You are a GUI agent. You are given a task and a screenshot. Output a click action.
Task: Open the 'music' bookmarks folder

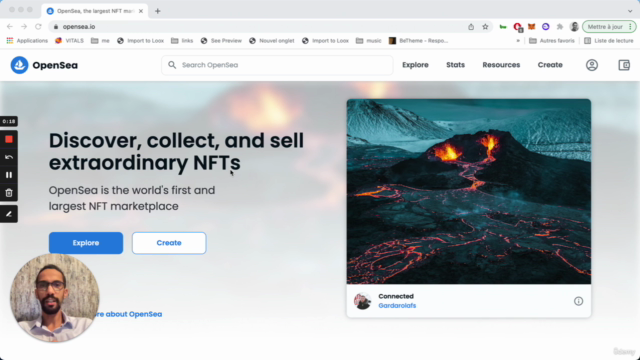coord(369,41)
